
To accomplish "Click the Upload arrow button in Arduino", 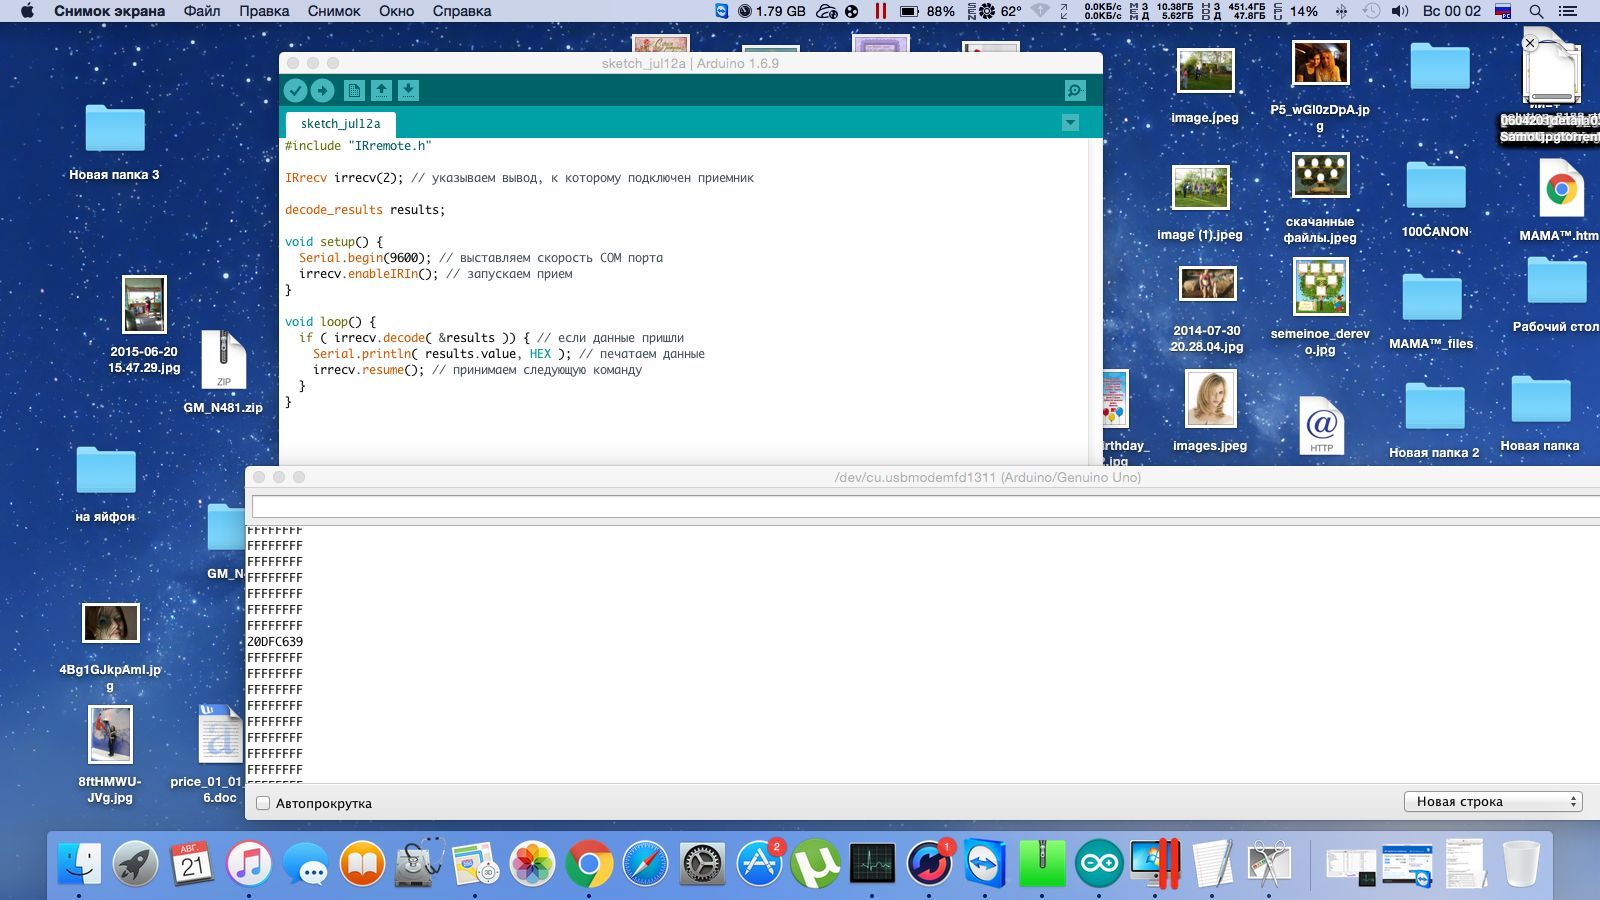I will coord(322,90).
